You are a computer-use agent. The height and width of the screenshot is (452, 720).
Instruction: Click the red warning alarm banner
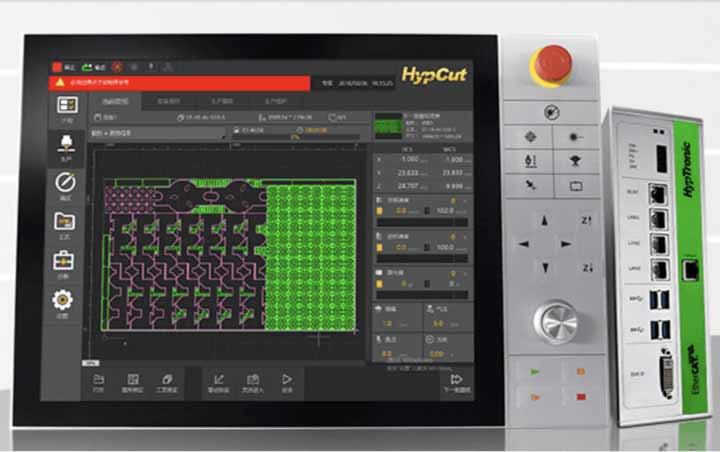180,83
